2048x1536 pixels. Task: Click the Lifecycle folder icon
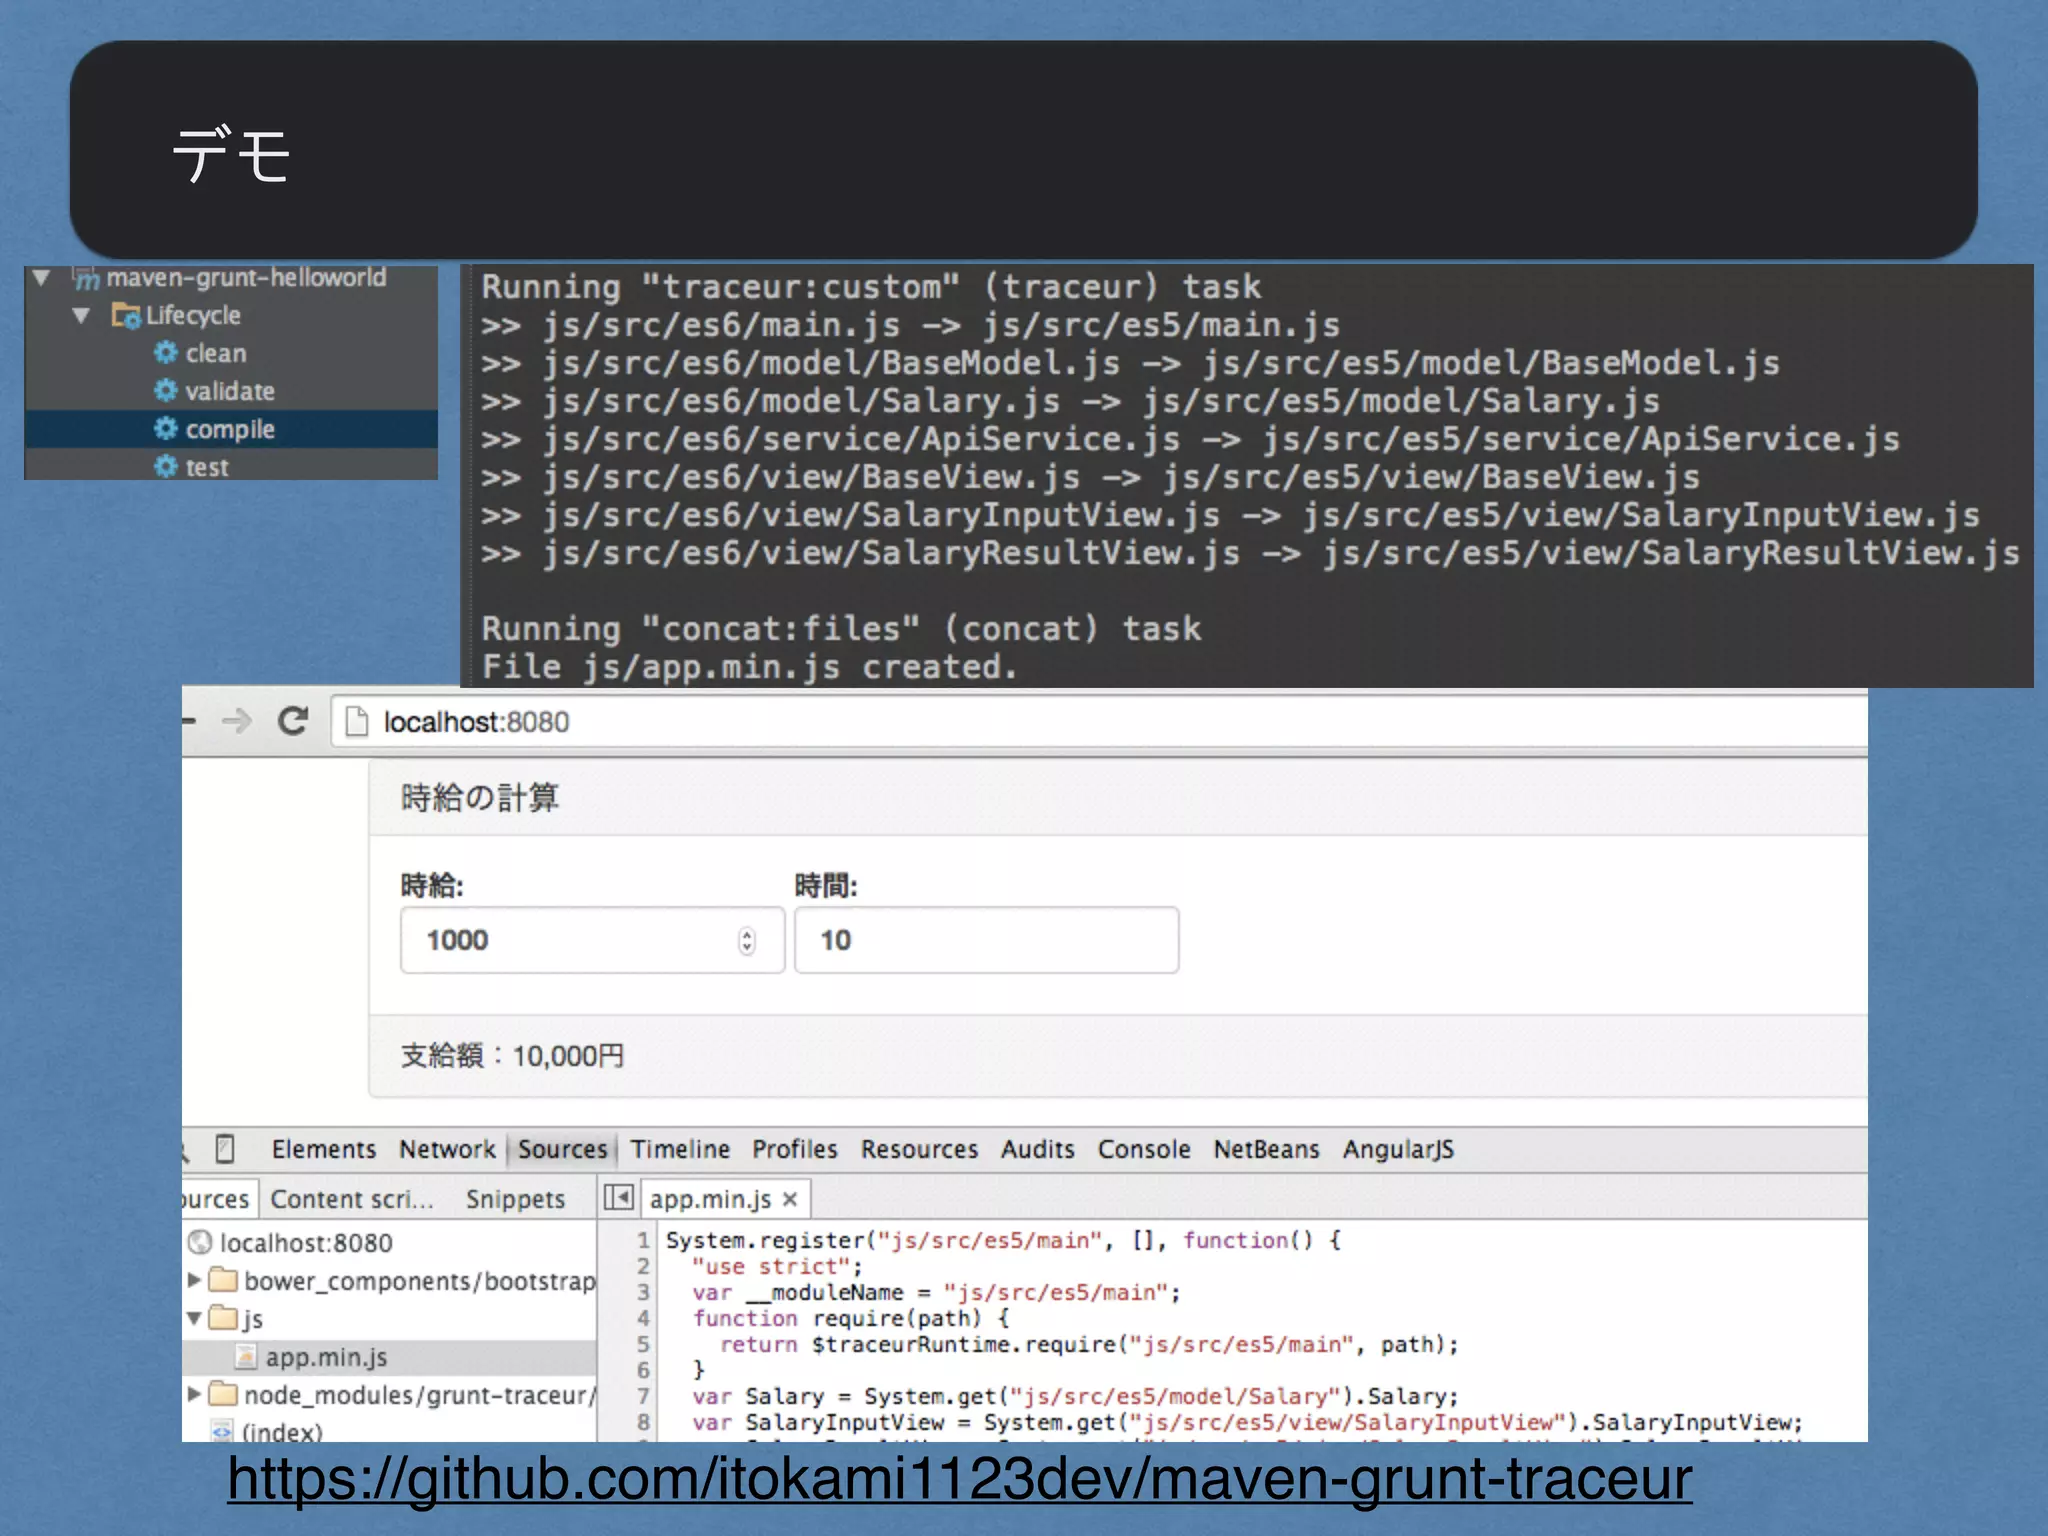tap(126, 315)
